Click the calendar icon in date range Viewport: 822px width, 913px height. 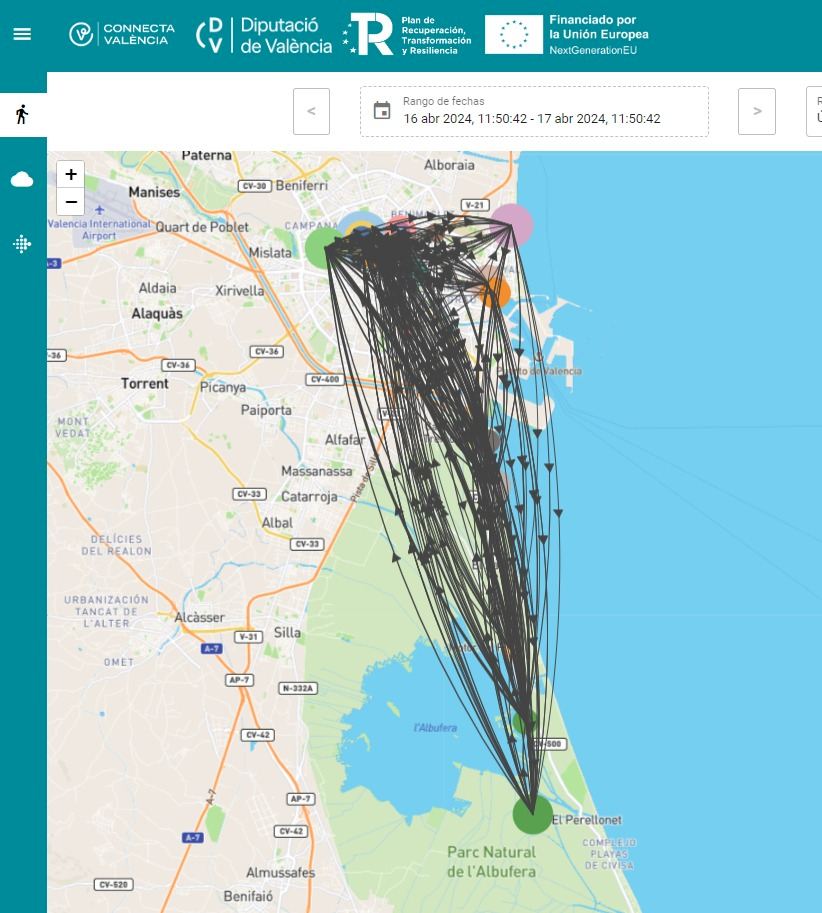pyautogui.click(x=382, y=110)
